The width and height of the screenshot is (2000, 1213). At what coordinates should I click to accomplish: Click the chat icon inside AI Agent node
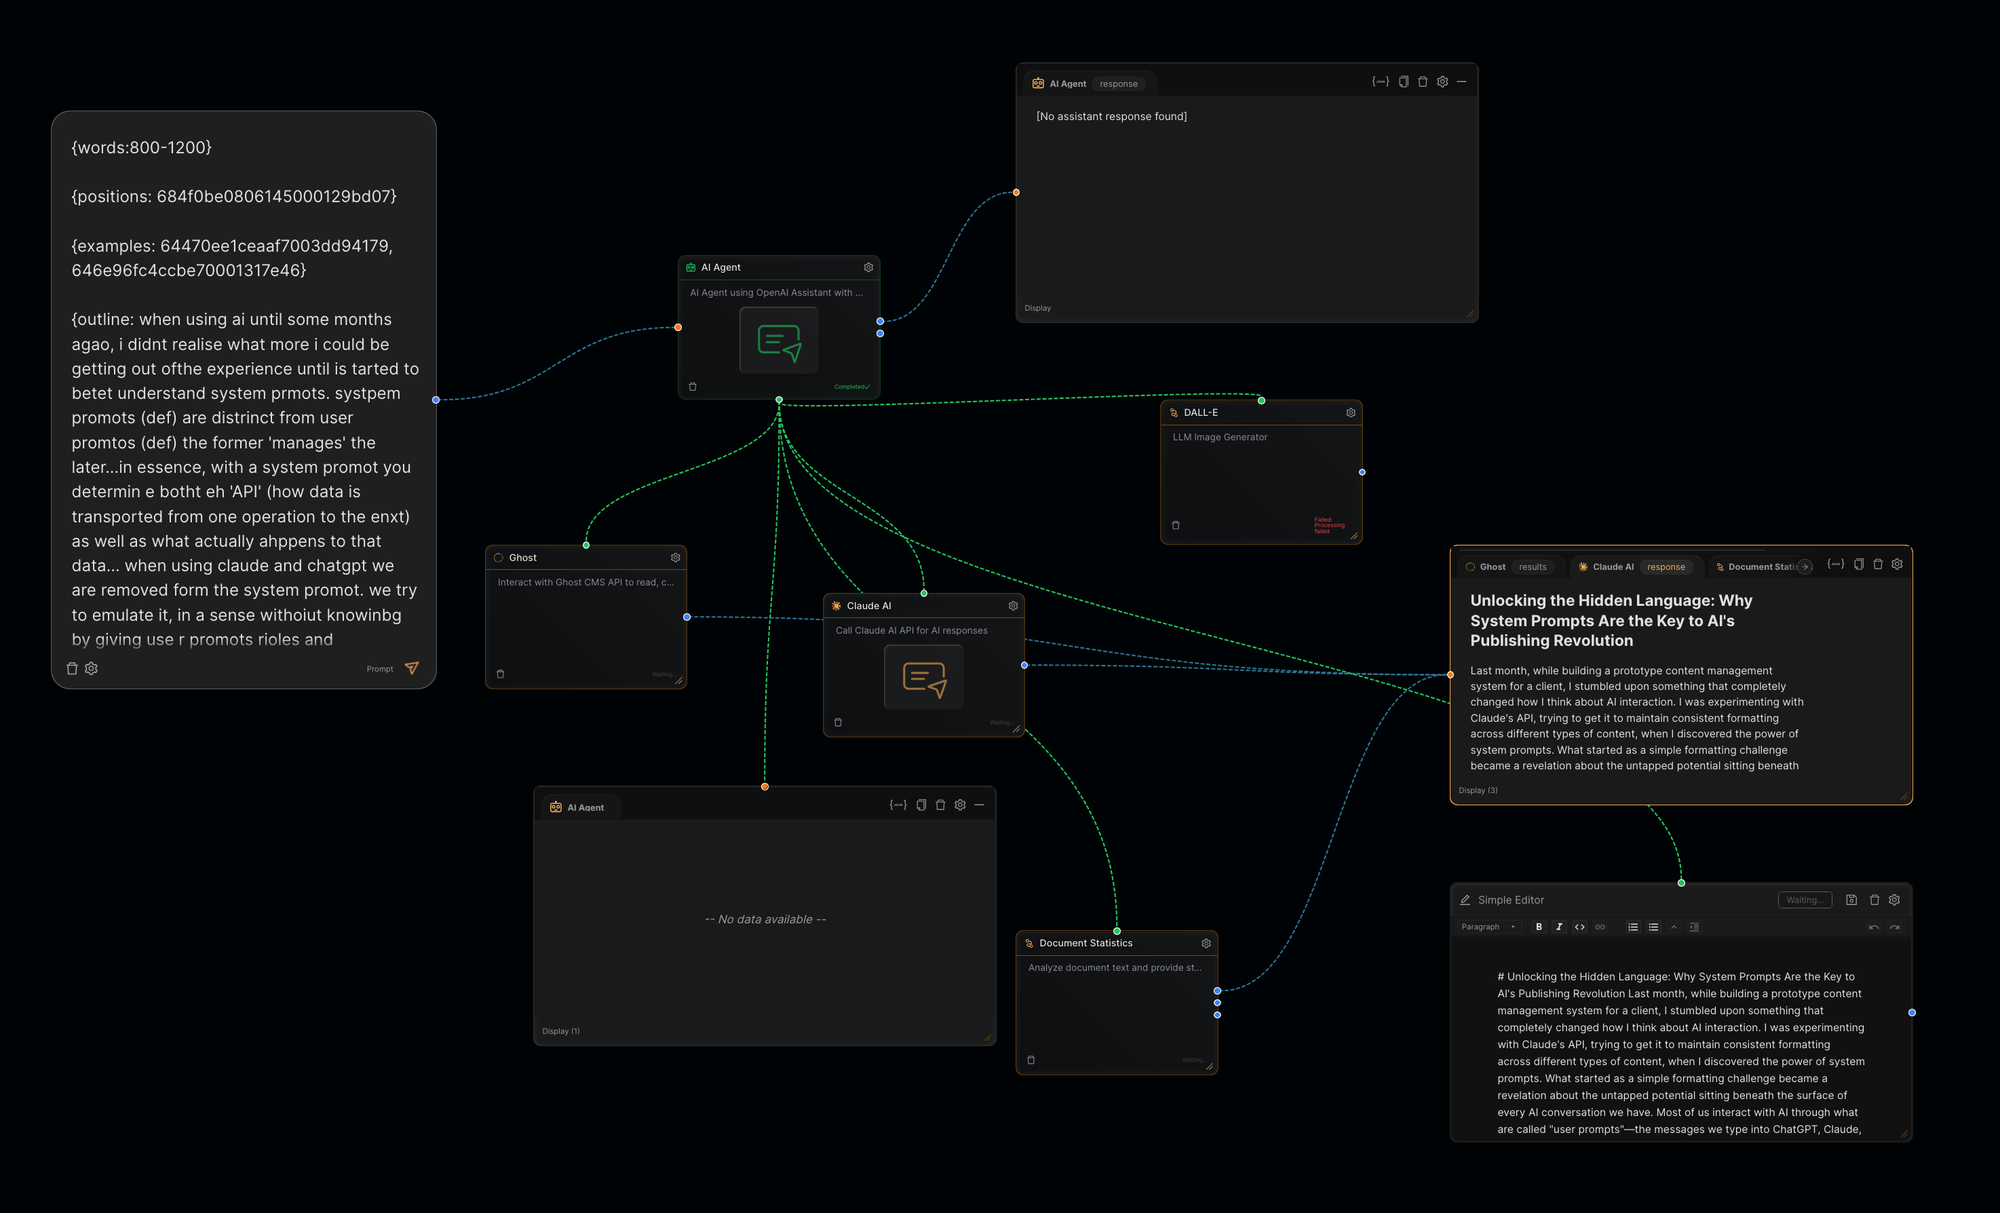click(x=779, y=341)
